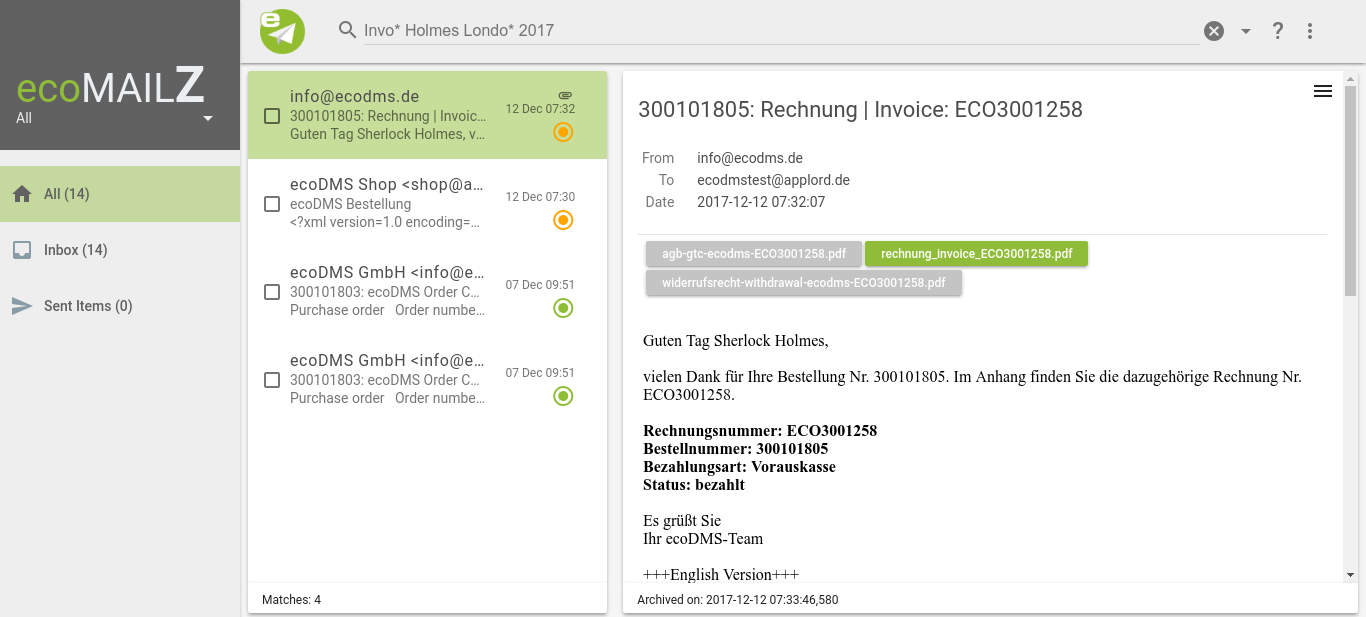Image resolution: width=1366 pixels, height=617 pixels.
Task: Tick checkbox for last ecoDMS GmbH email
Action: (272, 380)
